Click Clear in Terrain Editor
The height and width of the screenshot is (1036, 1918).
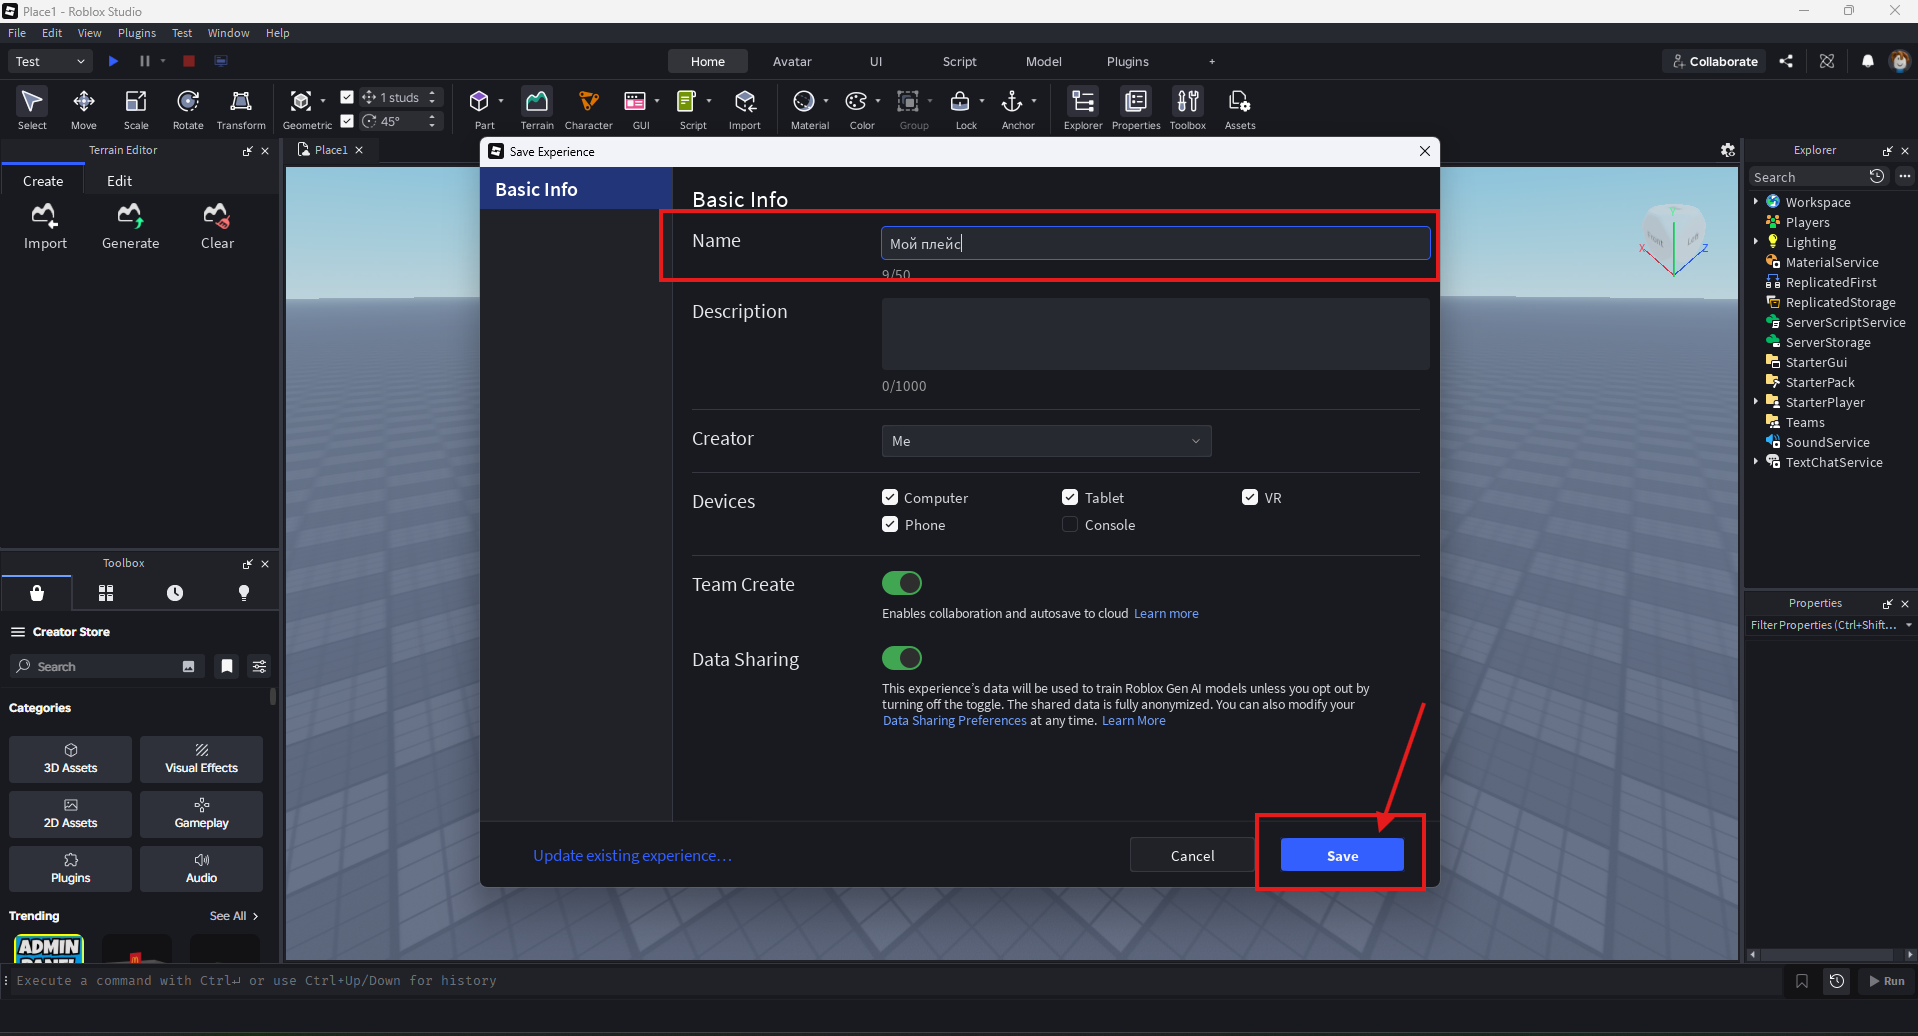point(217,227)
